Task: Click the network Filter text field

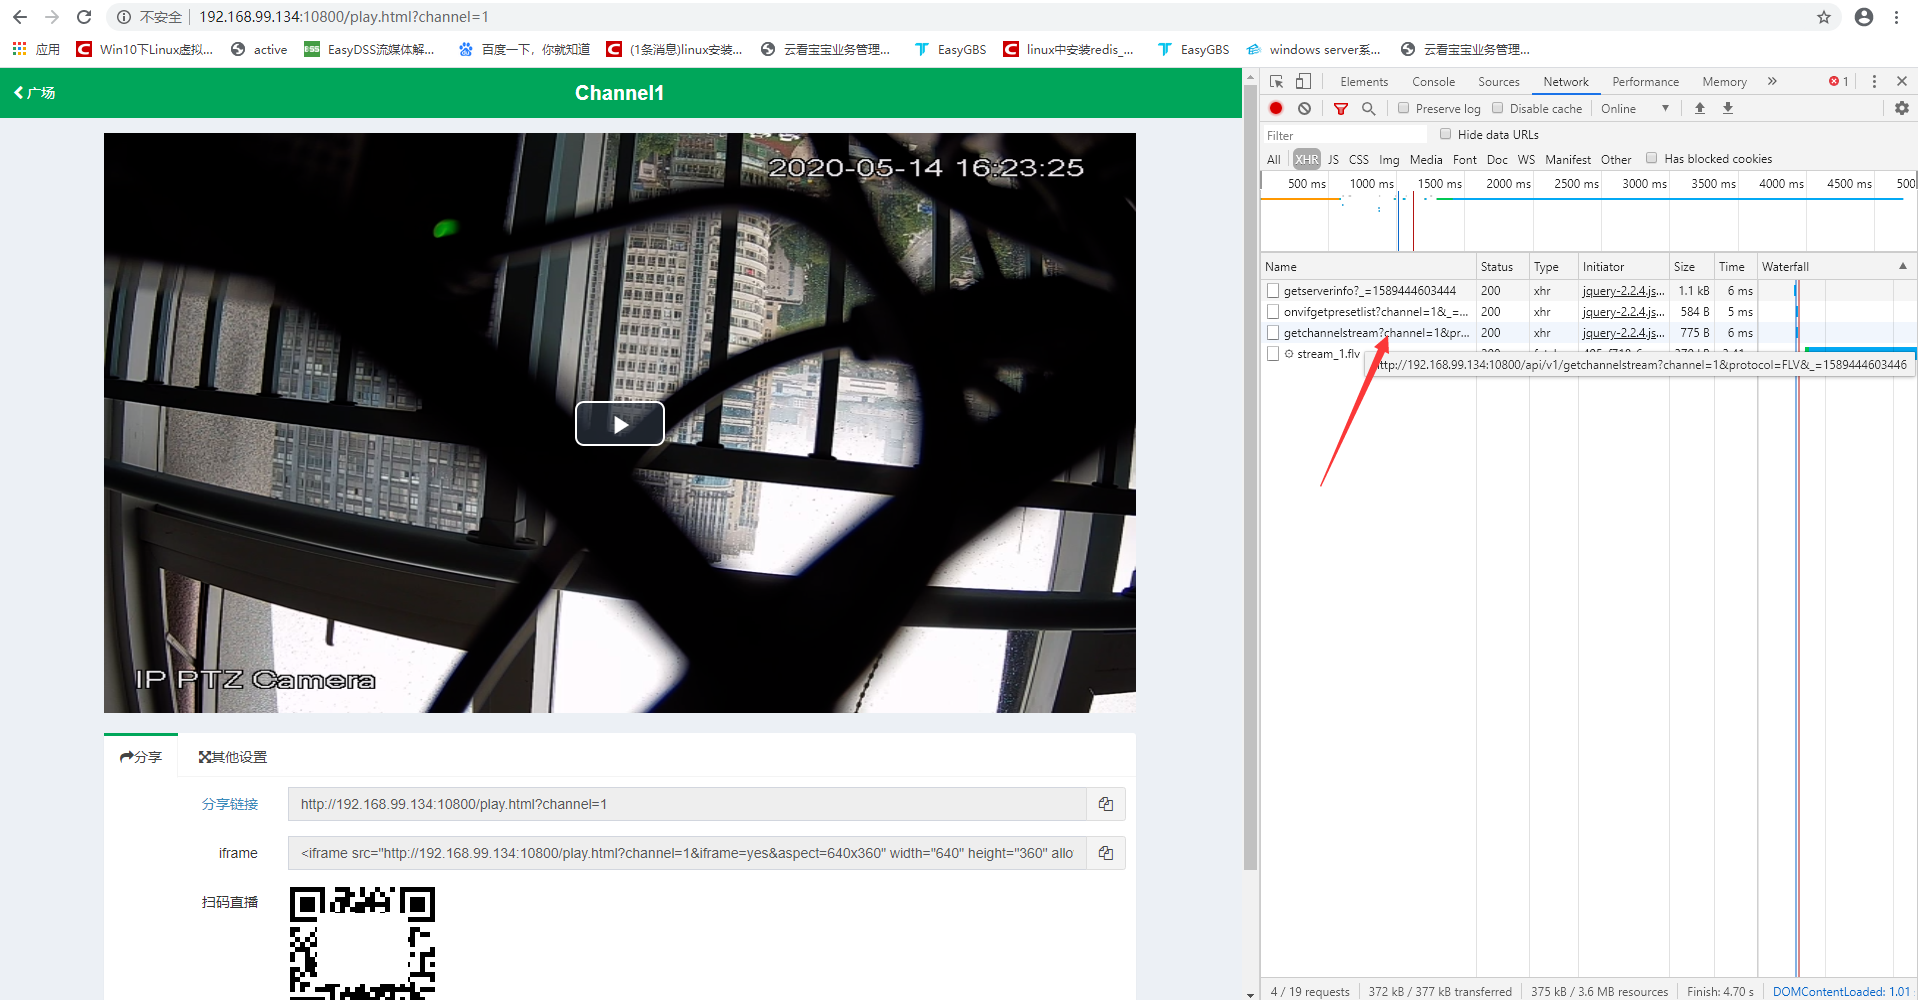Action: (1345, 135)
